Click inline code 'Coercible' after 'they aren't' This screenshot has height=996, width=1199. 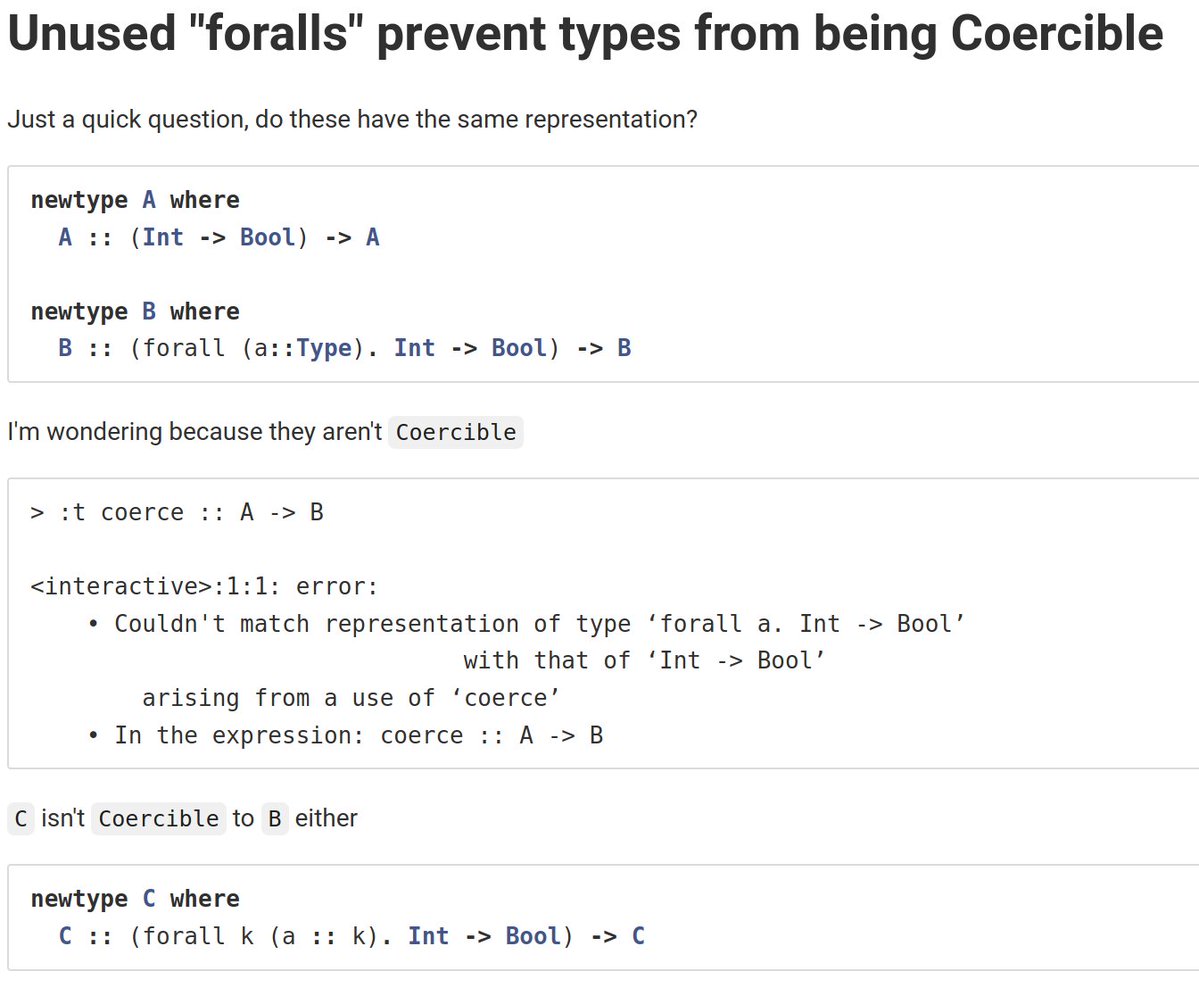click(x=456, y=433)
